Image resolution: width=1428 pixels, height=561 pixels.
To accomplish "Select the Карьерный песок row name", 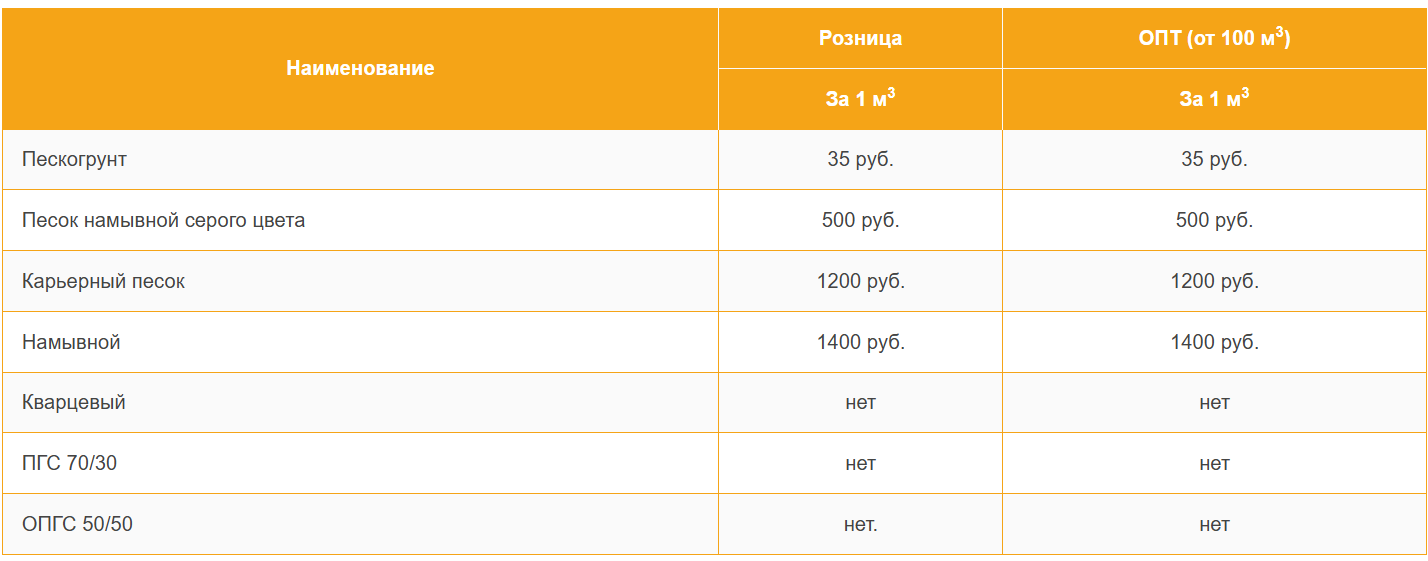I will point(104,281).
